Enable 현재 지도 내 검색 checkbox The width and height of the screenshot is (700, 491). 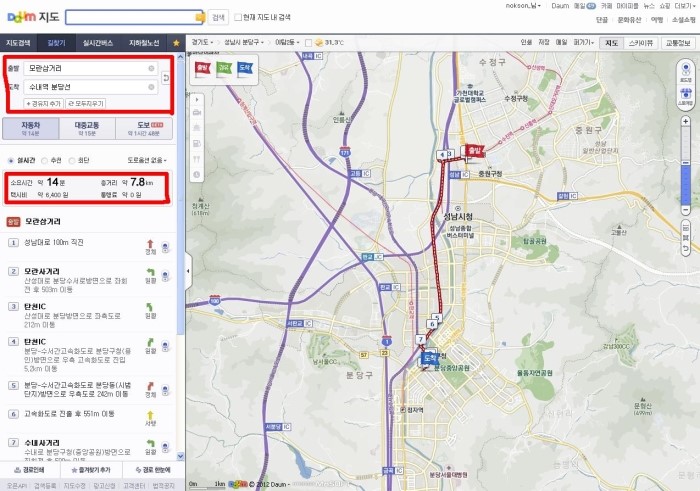click(x=238, y=17)
